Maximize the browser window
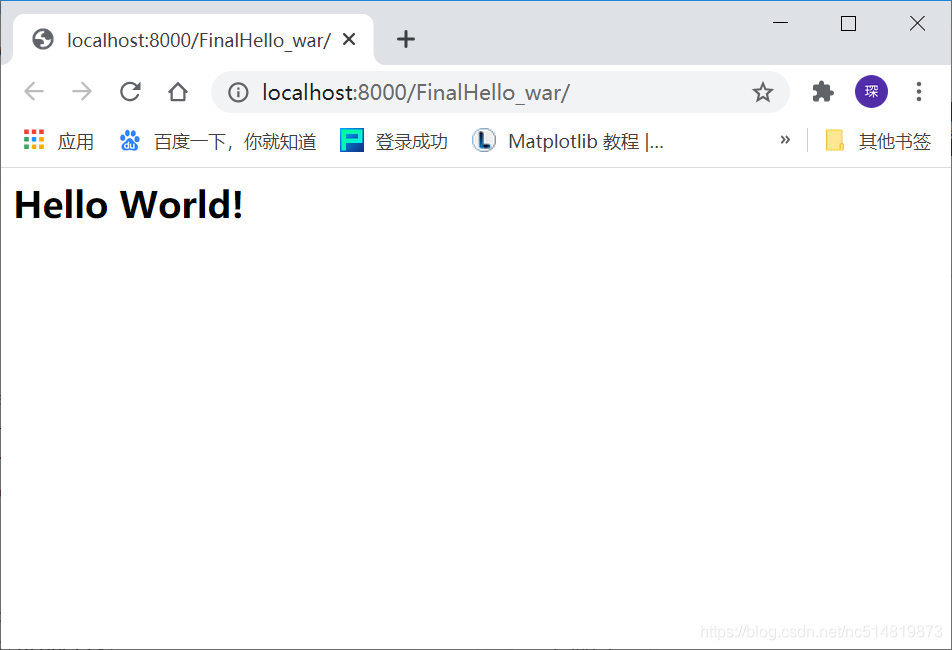Image resolution: width=952 pixels, height=650 pixels. 848,23
